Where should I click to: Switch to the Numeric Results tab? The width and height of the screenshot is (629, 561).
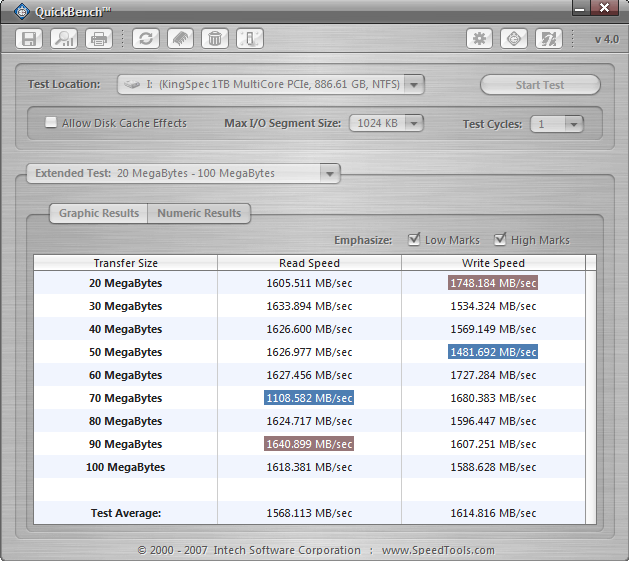coord(199,213)
